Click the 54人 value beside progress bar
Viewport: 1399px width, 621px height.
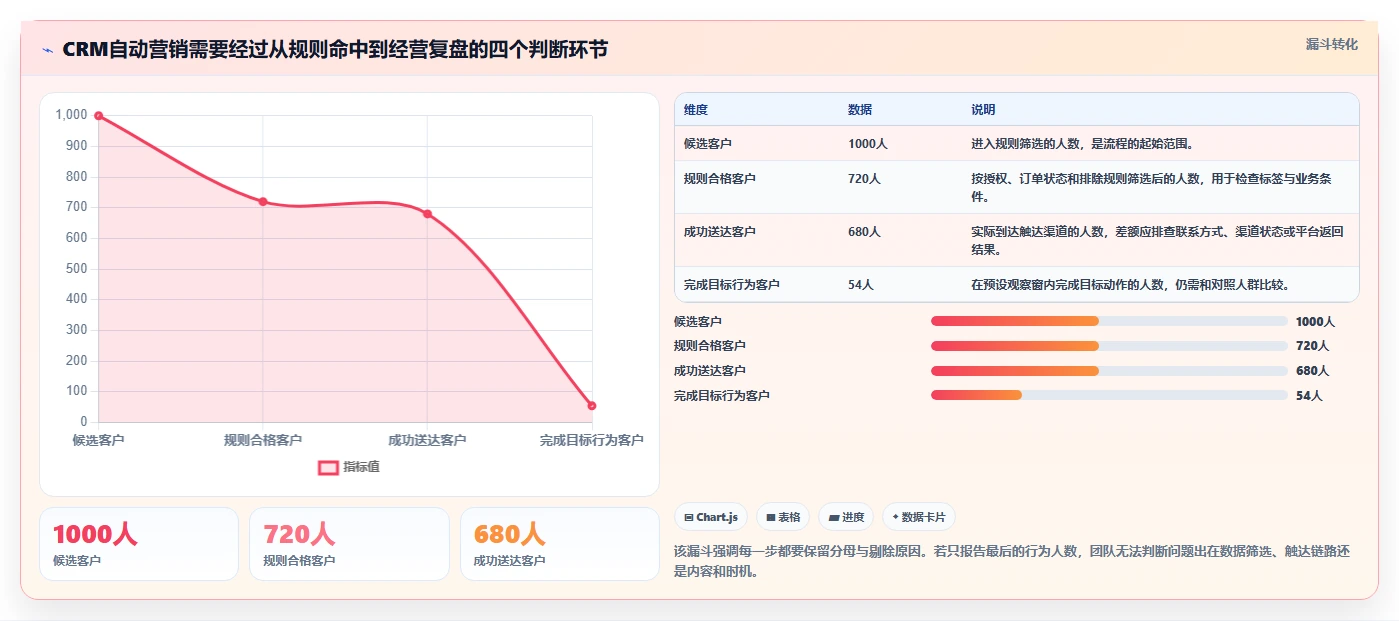click(x=1309, y=396)
